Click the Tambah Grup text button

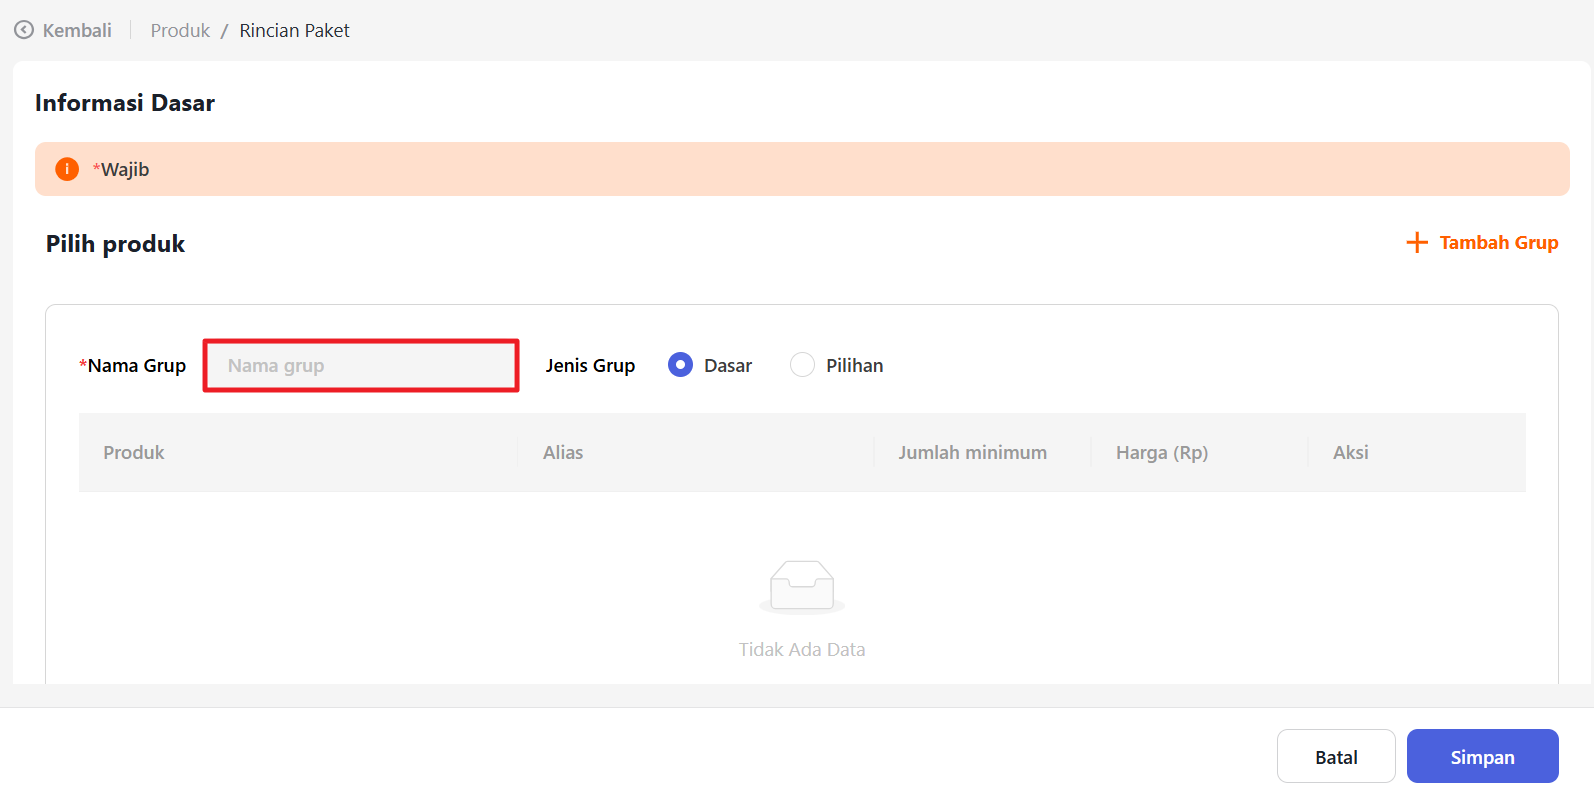pos(1498,243)
